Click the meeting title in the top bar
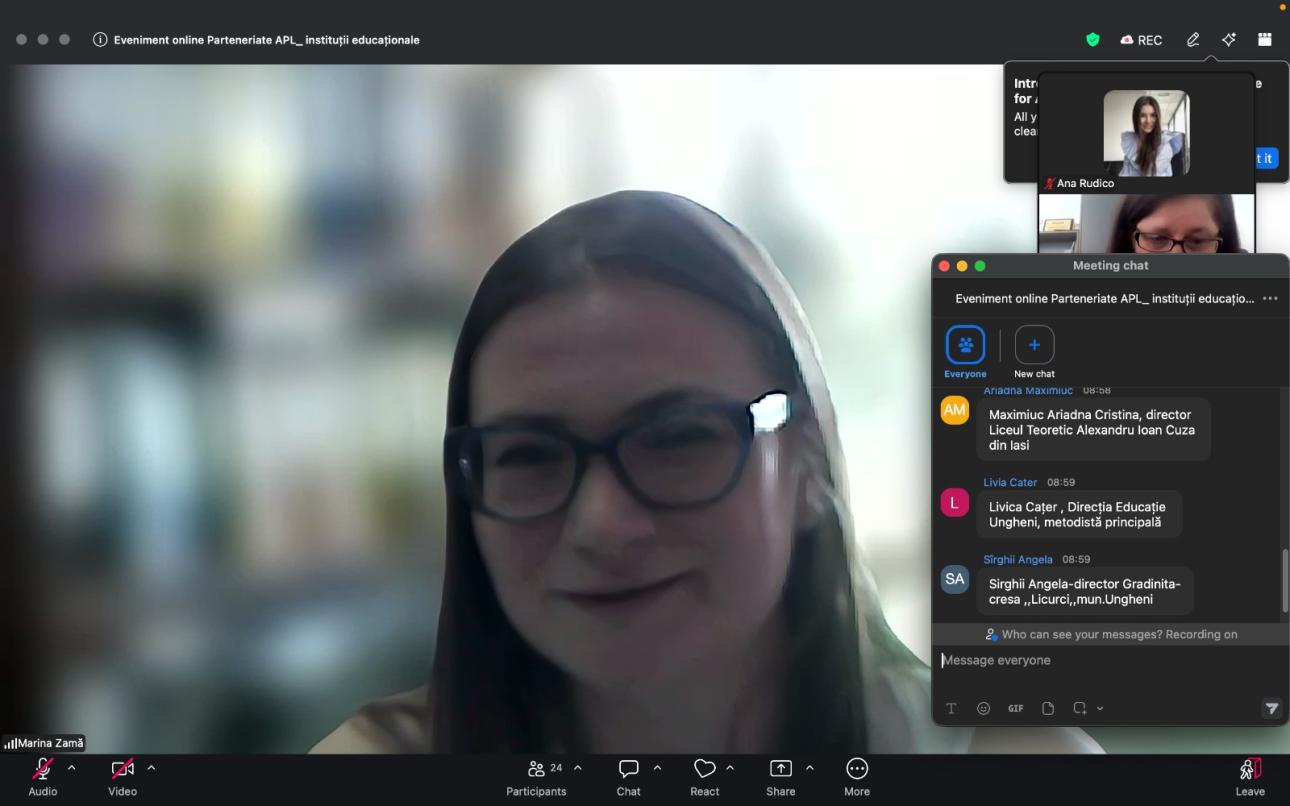The image size is (1290, 806). coord(266,40)
